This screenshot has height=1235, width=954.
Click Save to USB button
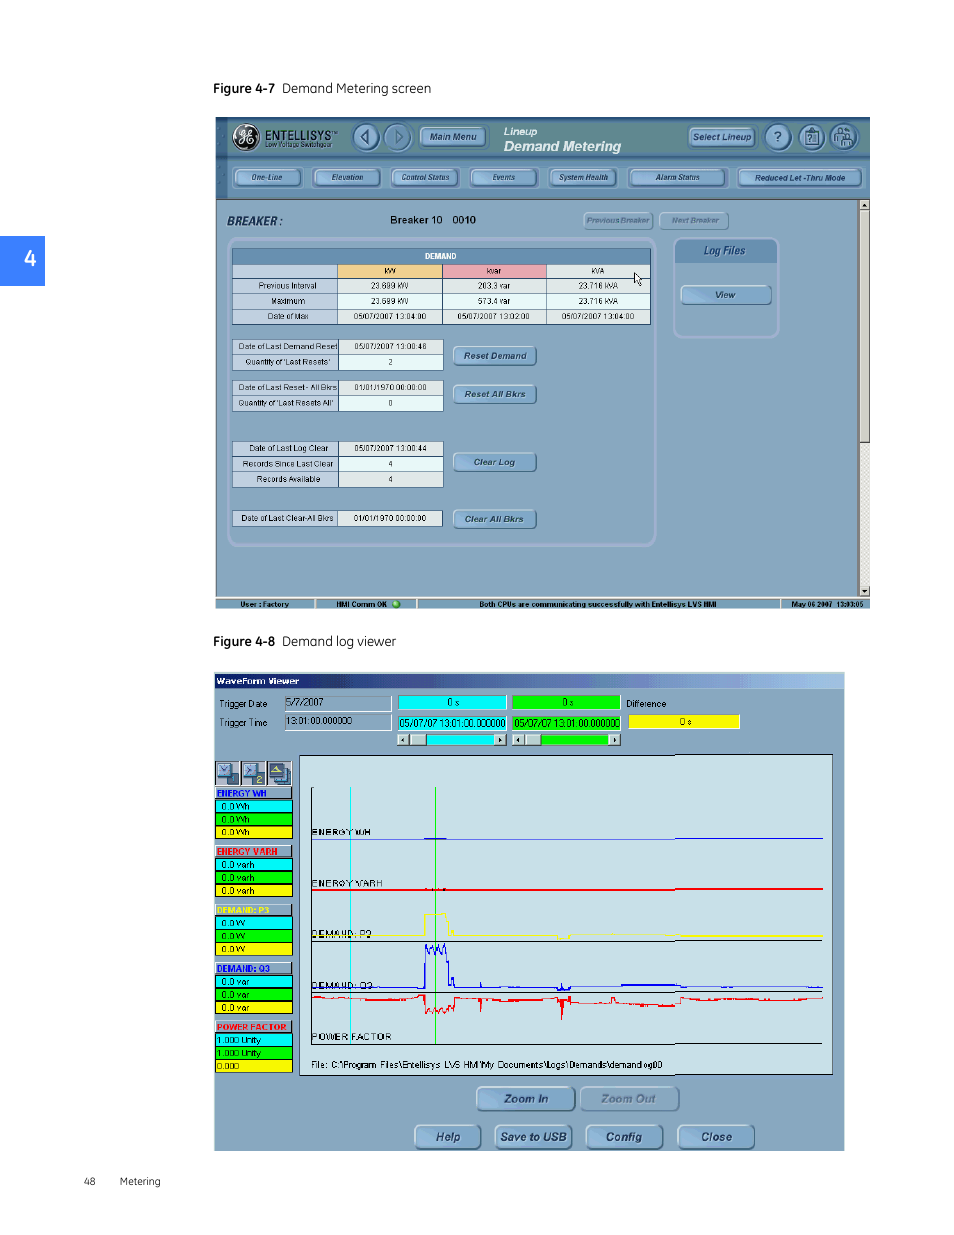pyautogui.click(x=533, y=1137)
